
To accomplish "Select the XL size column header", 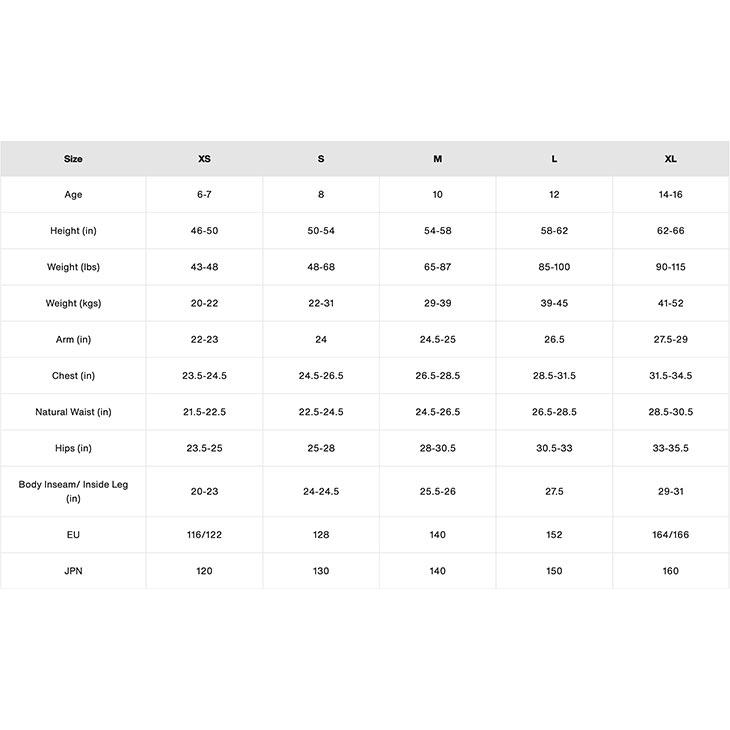I will (671, 159).
